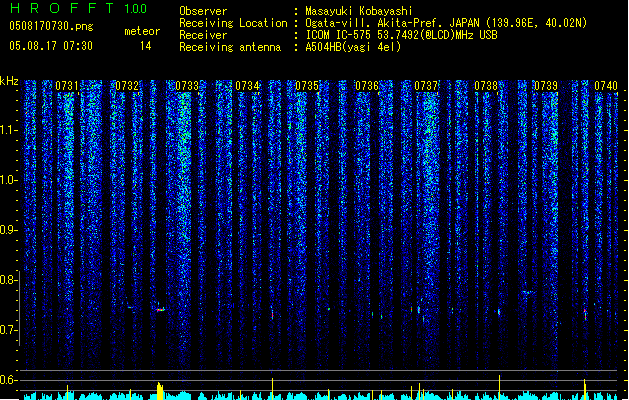
Task: Click the 0739 time marker
Action: point(546,86)
